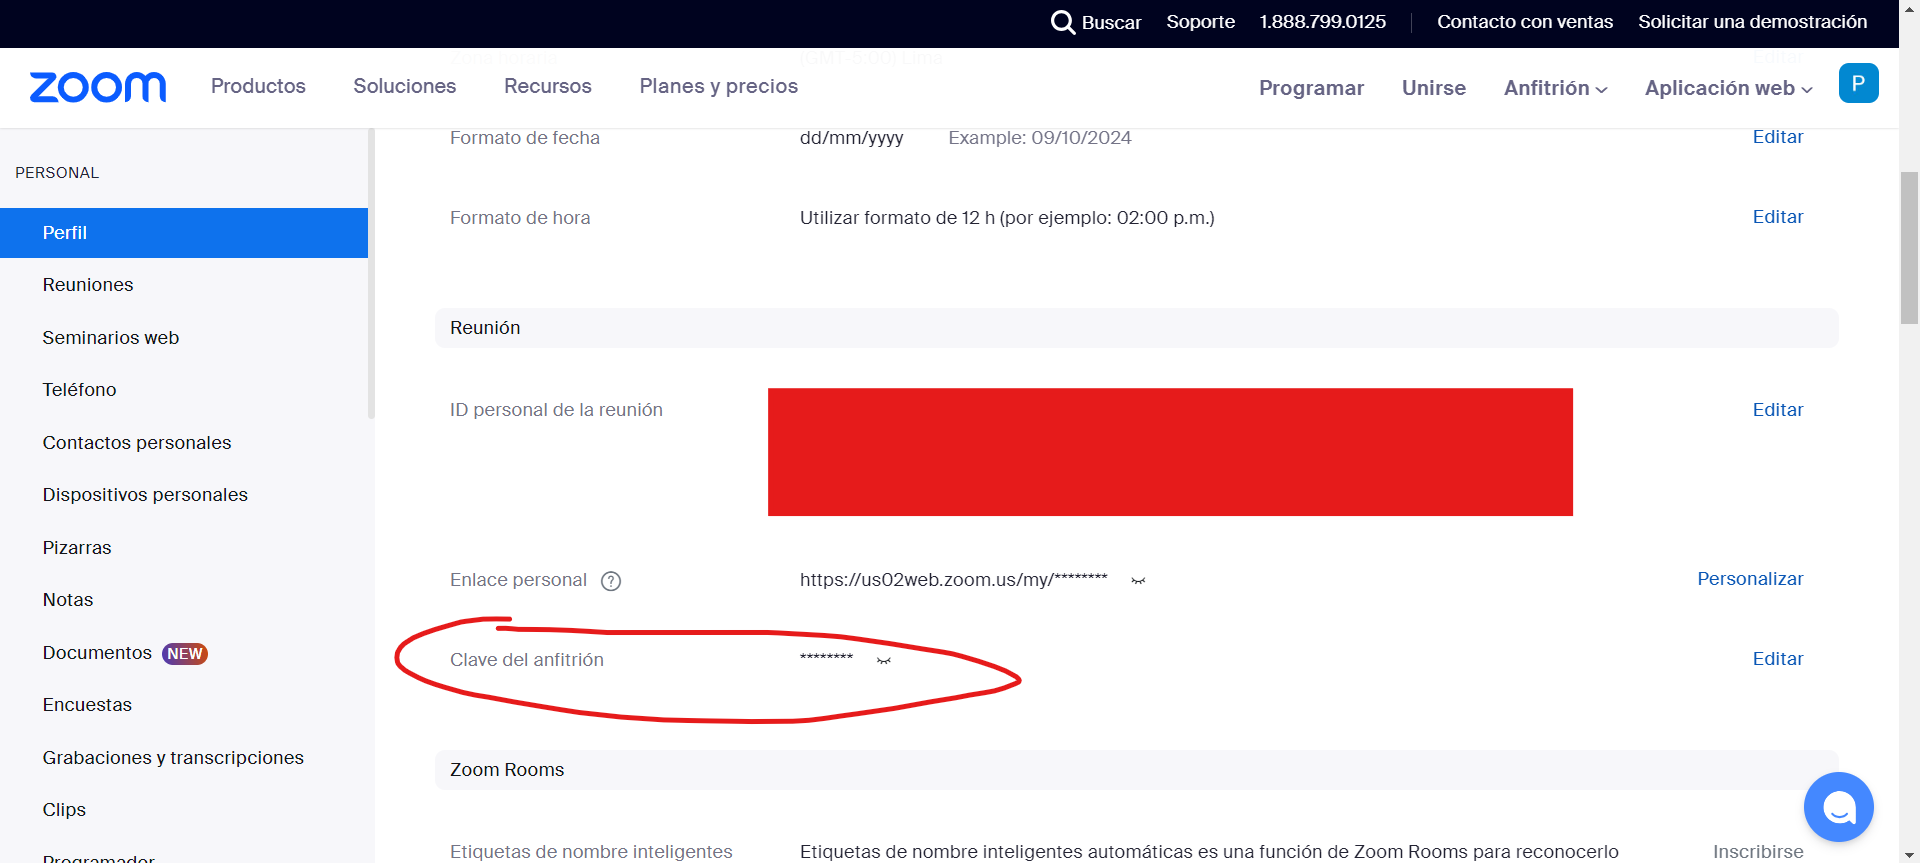Open Documentos in the sidebar
Image resolution: width=1920 pixels, height=863 pixels.
97,653
